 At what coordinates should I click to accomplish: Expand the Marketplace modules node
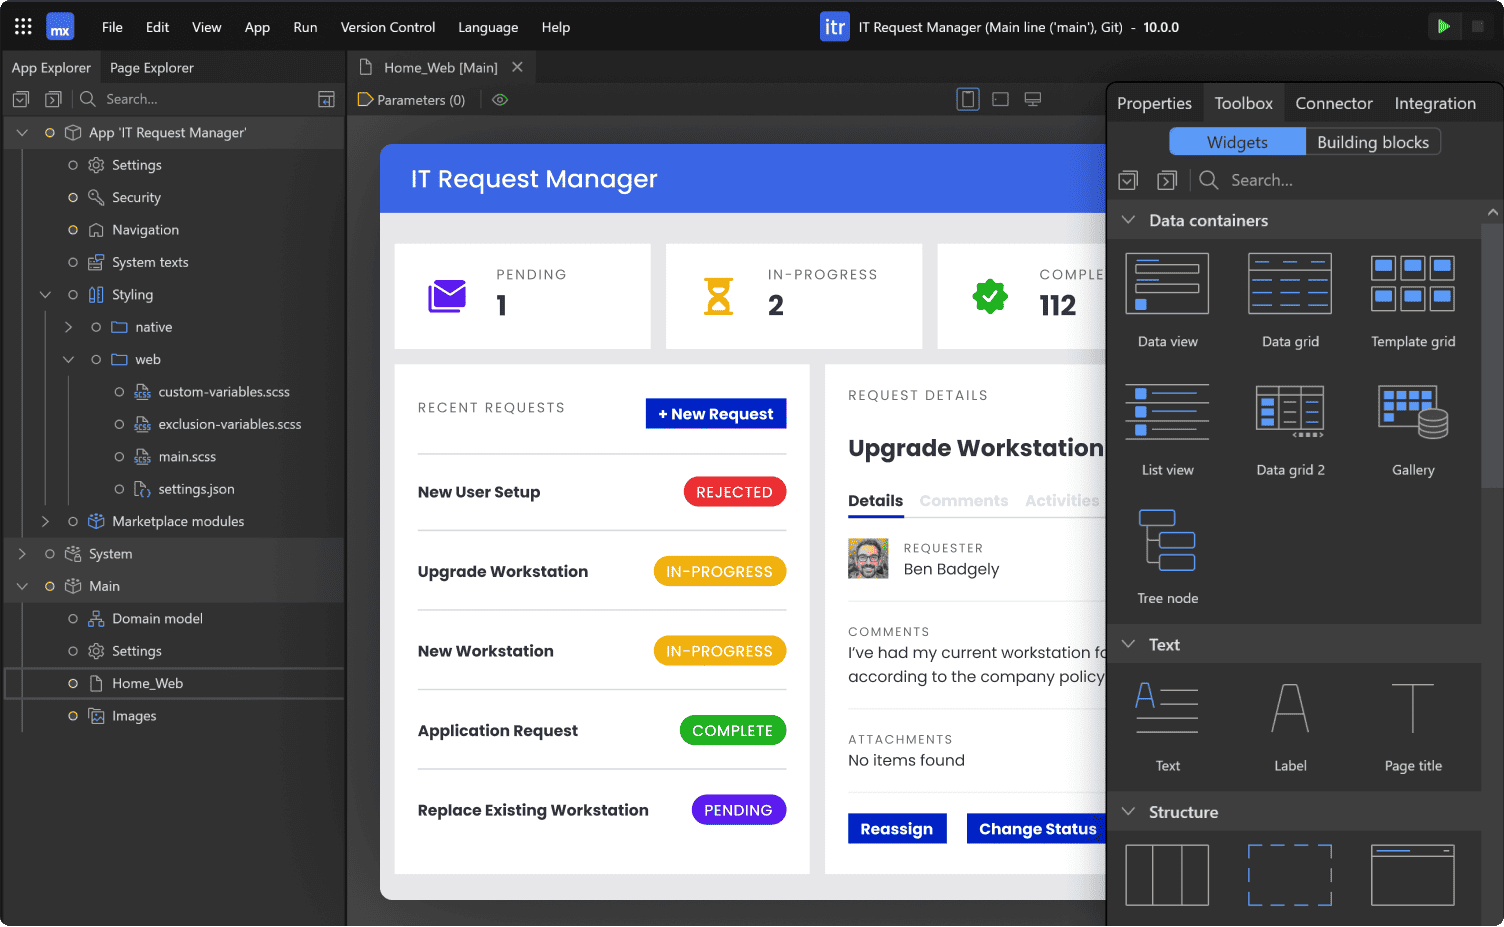point(45,521)
